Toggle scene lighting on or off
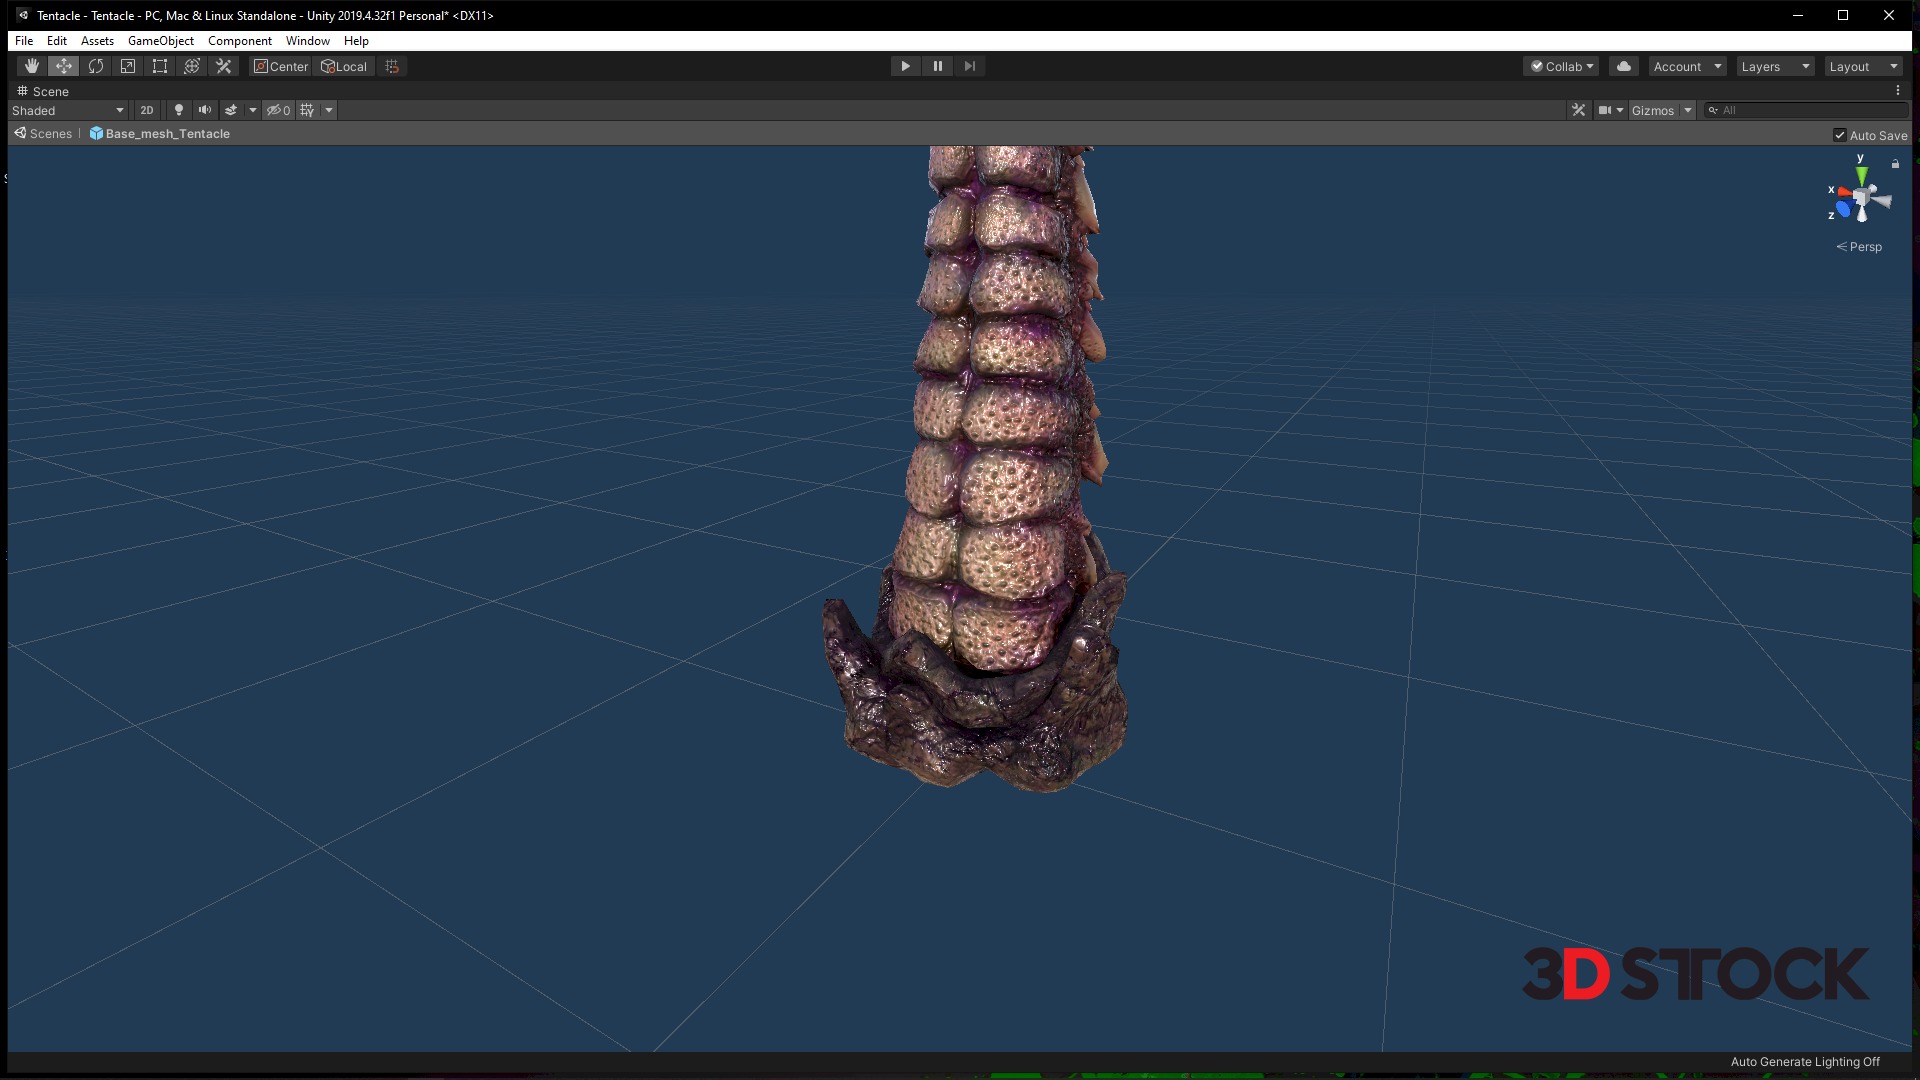 point(179,110)
